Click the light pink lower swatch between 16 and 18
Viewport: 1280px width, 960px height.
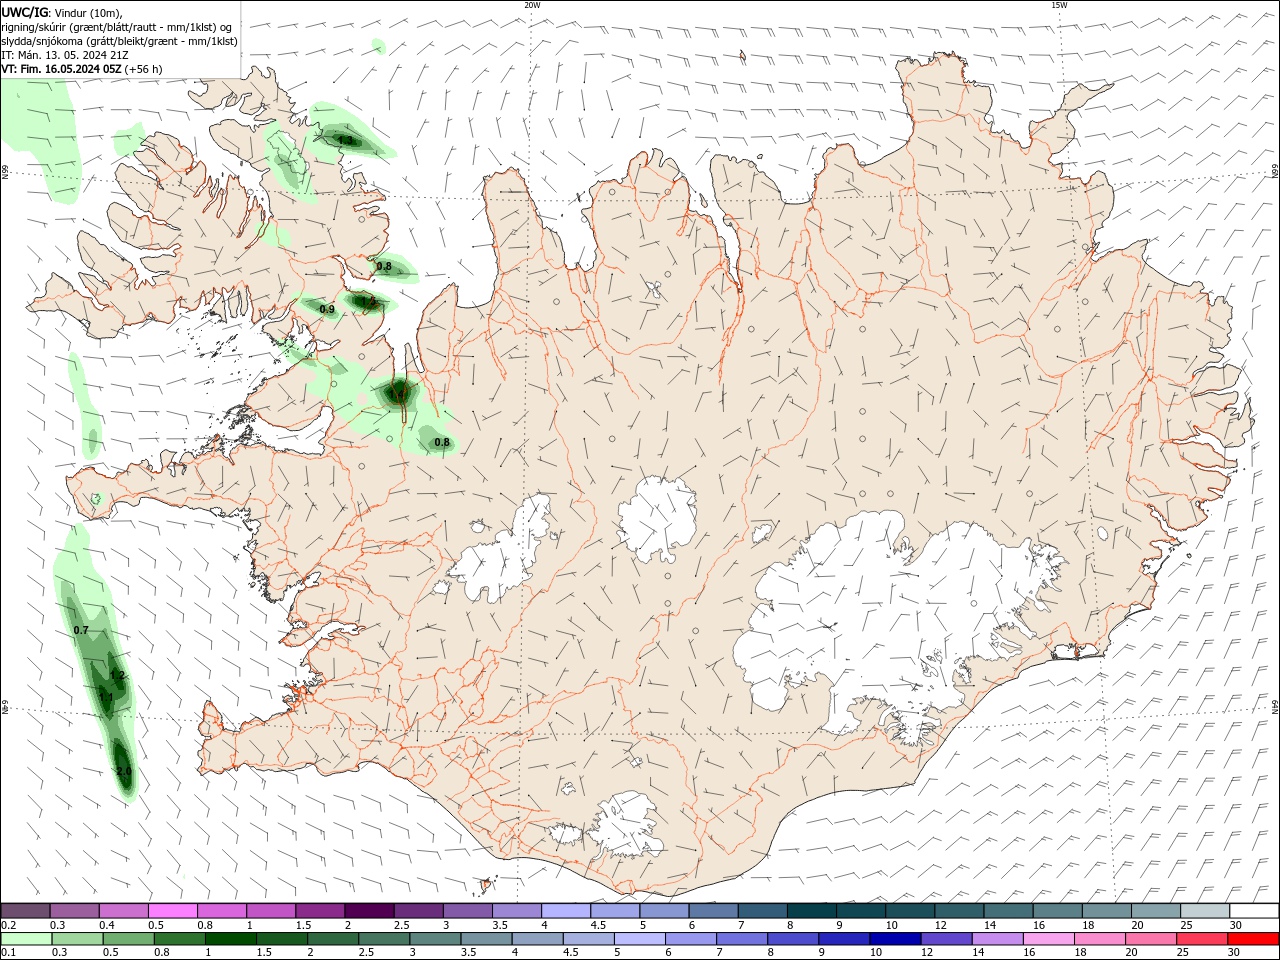tap(1047, 939)
